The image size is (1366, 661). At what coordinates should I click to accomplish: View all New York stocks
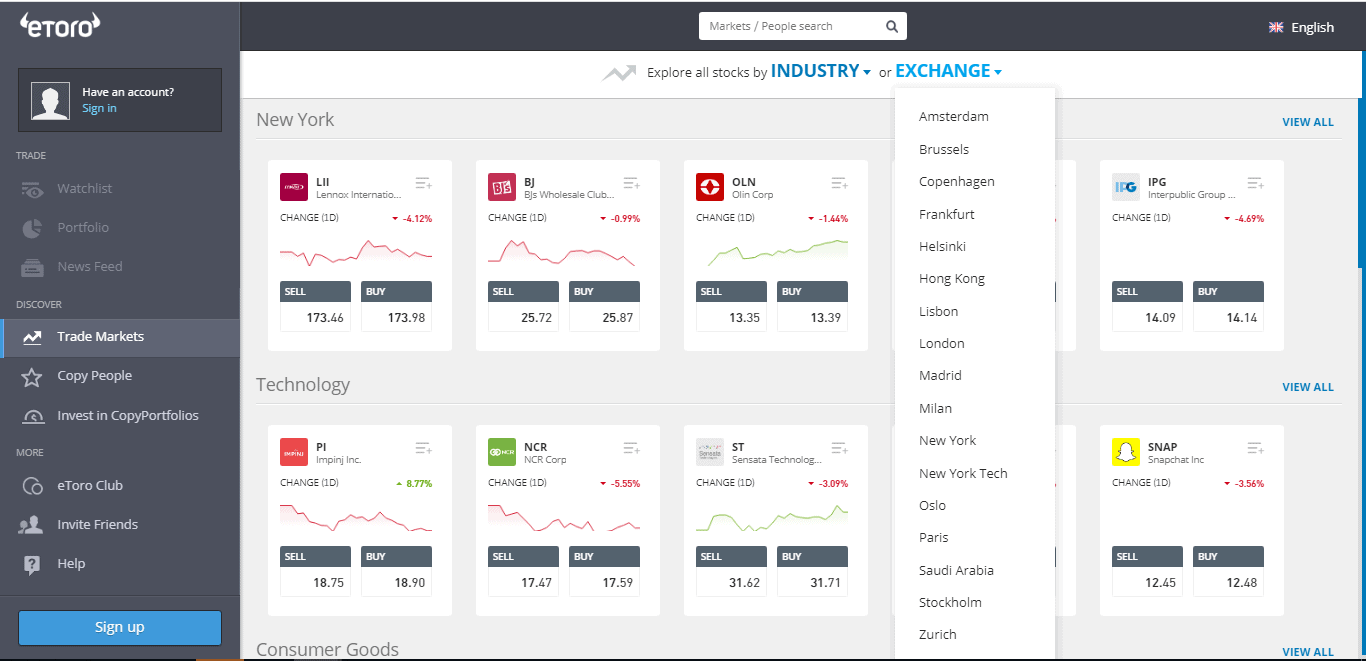coord(1308,122)
